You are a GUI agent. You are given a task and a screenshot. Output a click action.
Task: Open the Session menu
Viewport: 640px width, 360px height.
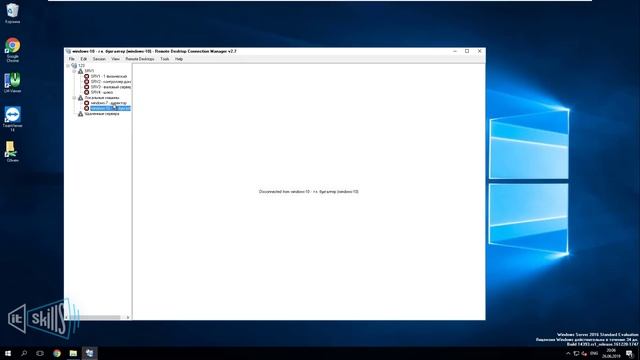tap(99, 59)
